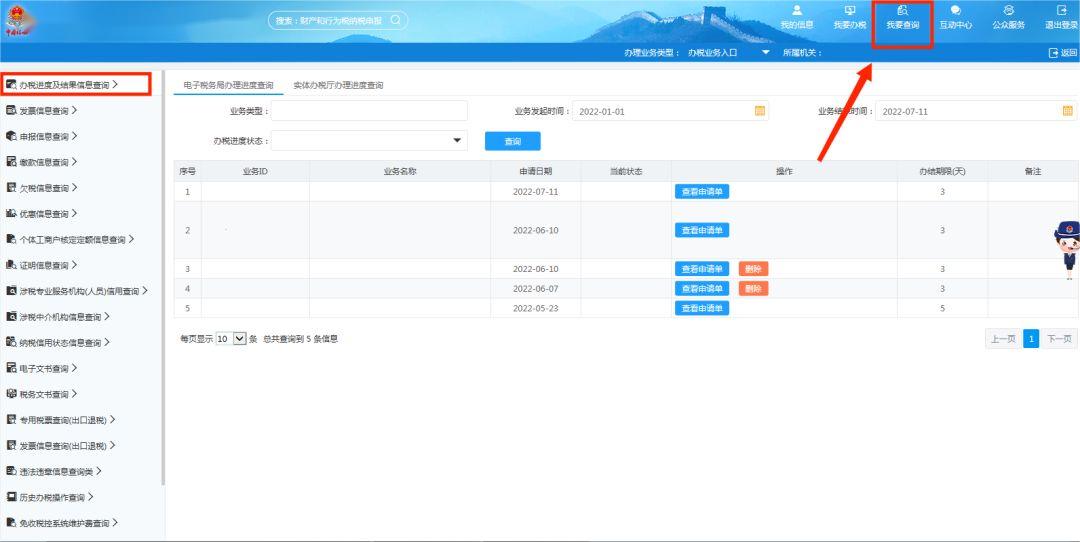
Task: Click the 返回 back icon
Action: pos(1053,53)
